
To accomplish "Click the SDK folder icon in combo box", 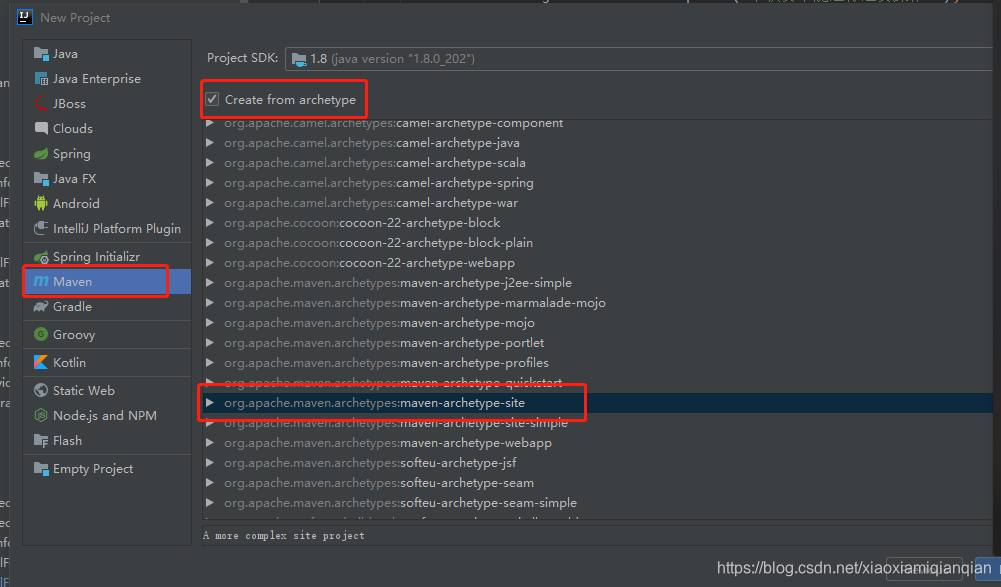I will pyautogui.click(x=299, y=59).
